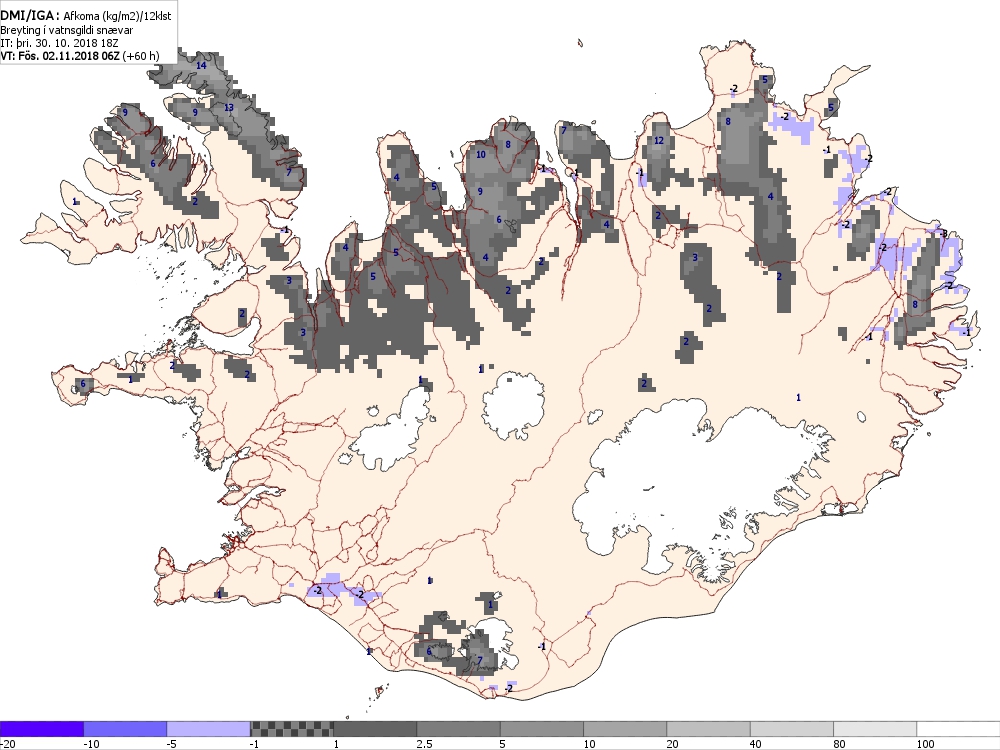The image size is (1000, 750).
Task: Click the legend label "2.5"
Action: point(423,744)
